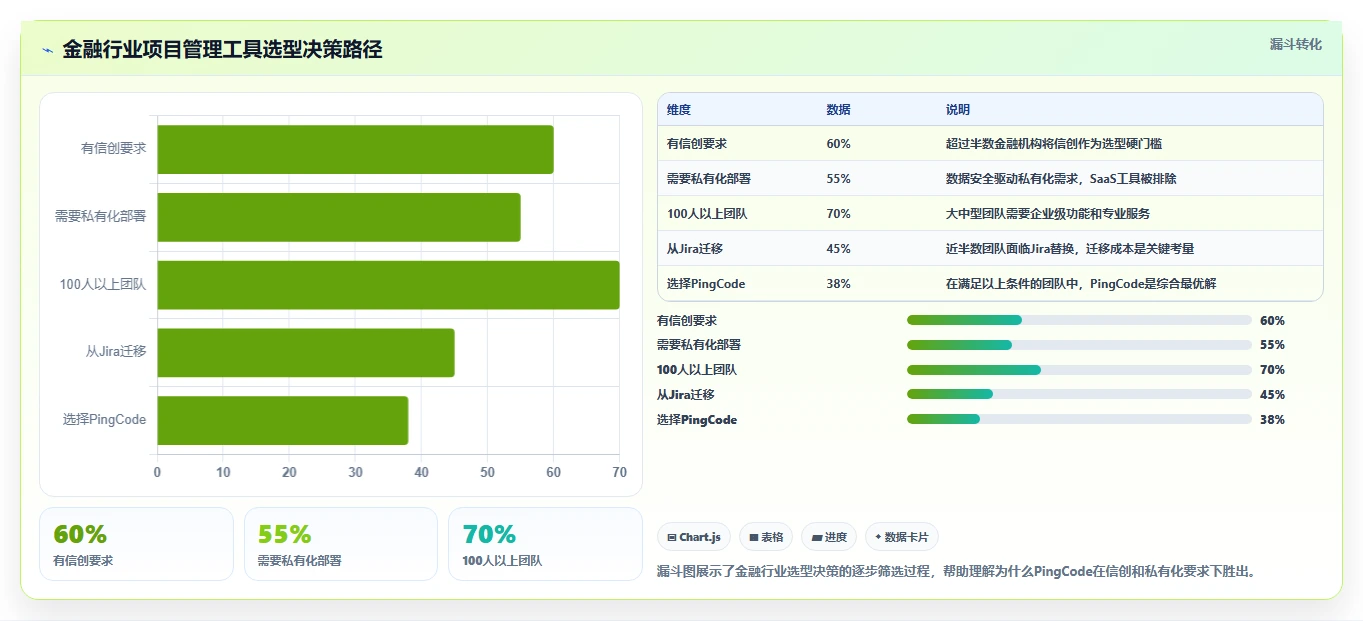Click the funnel summary paragraph at bottom
The image size is (1363, 621).
tap(956, 572)
